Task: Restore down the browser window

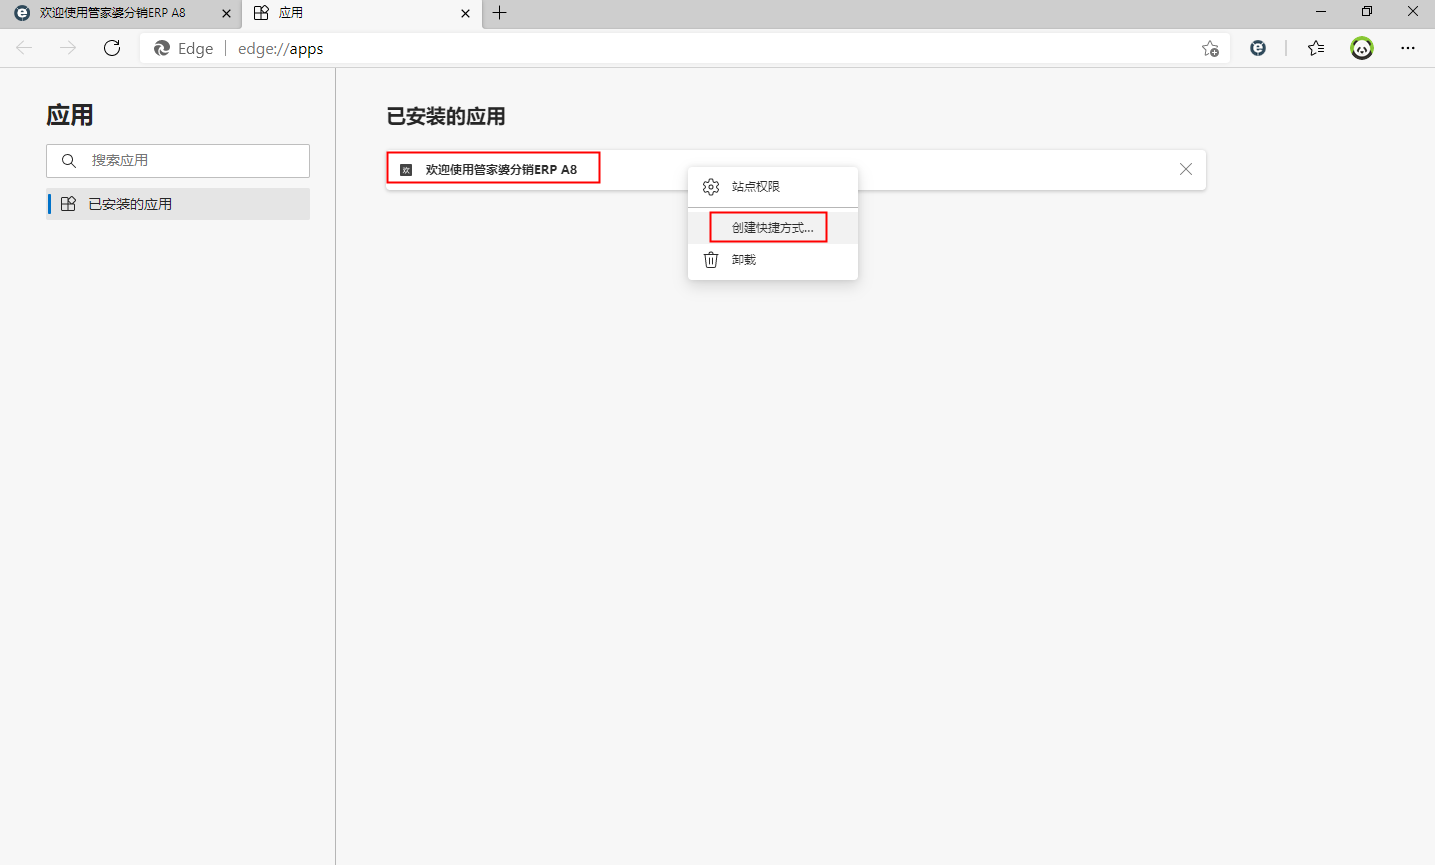Action: tap(1367, 12)
